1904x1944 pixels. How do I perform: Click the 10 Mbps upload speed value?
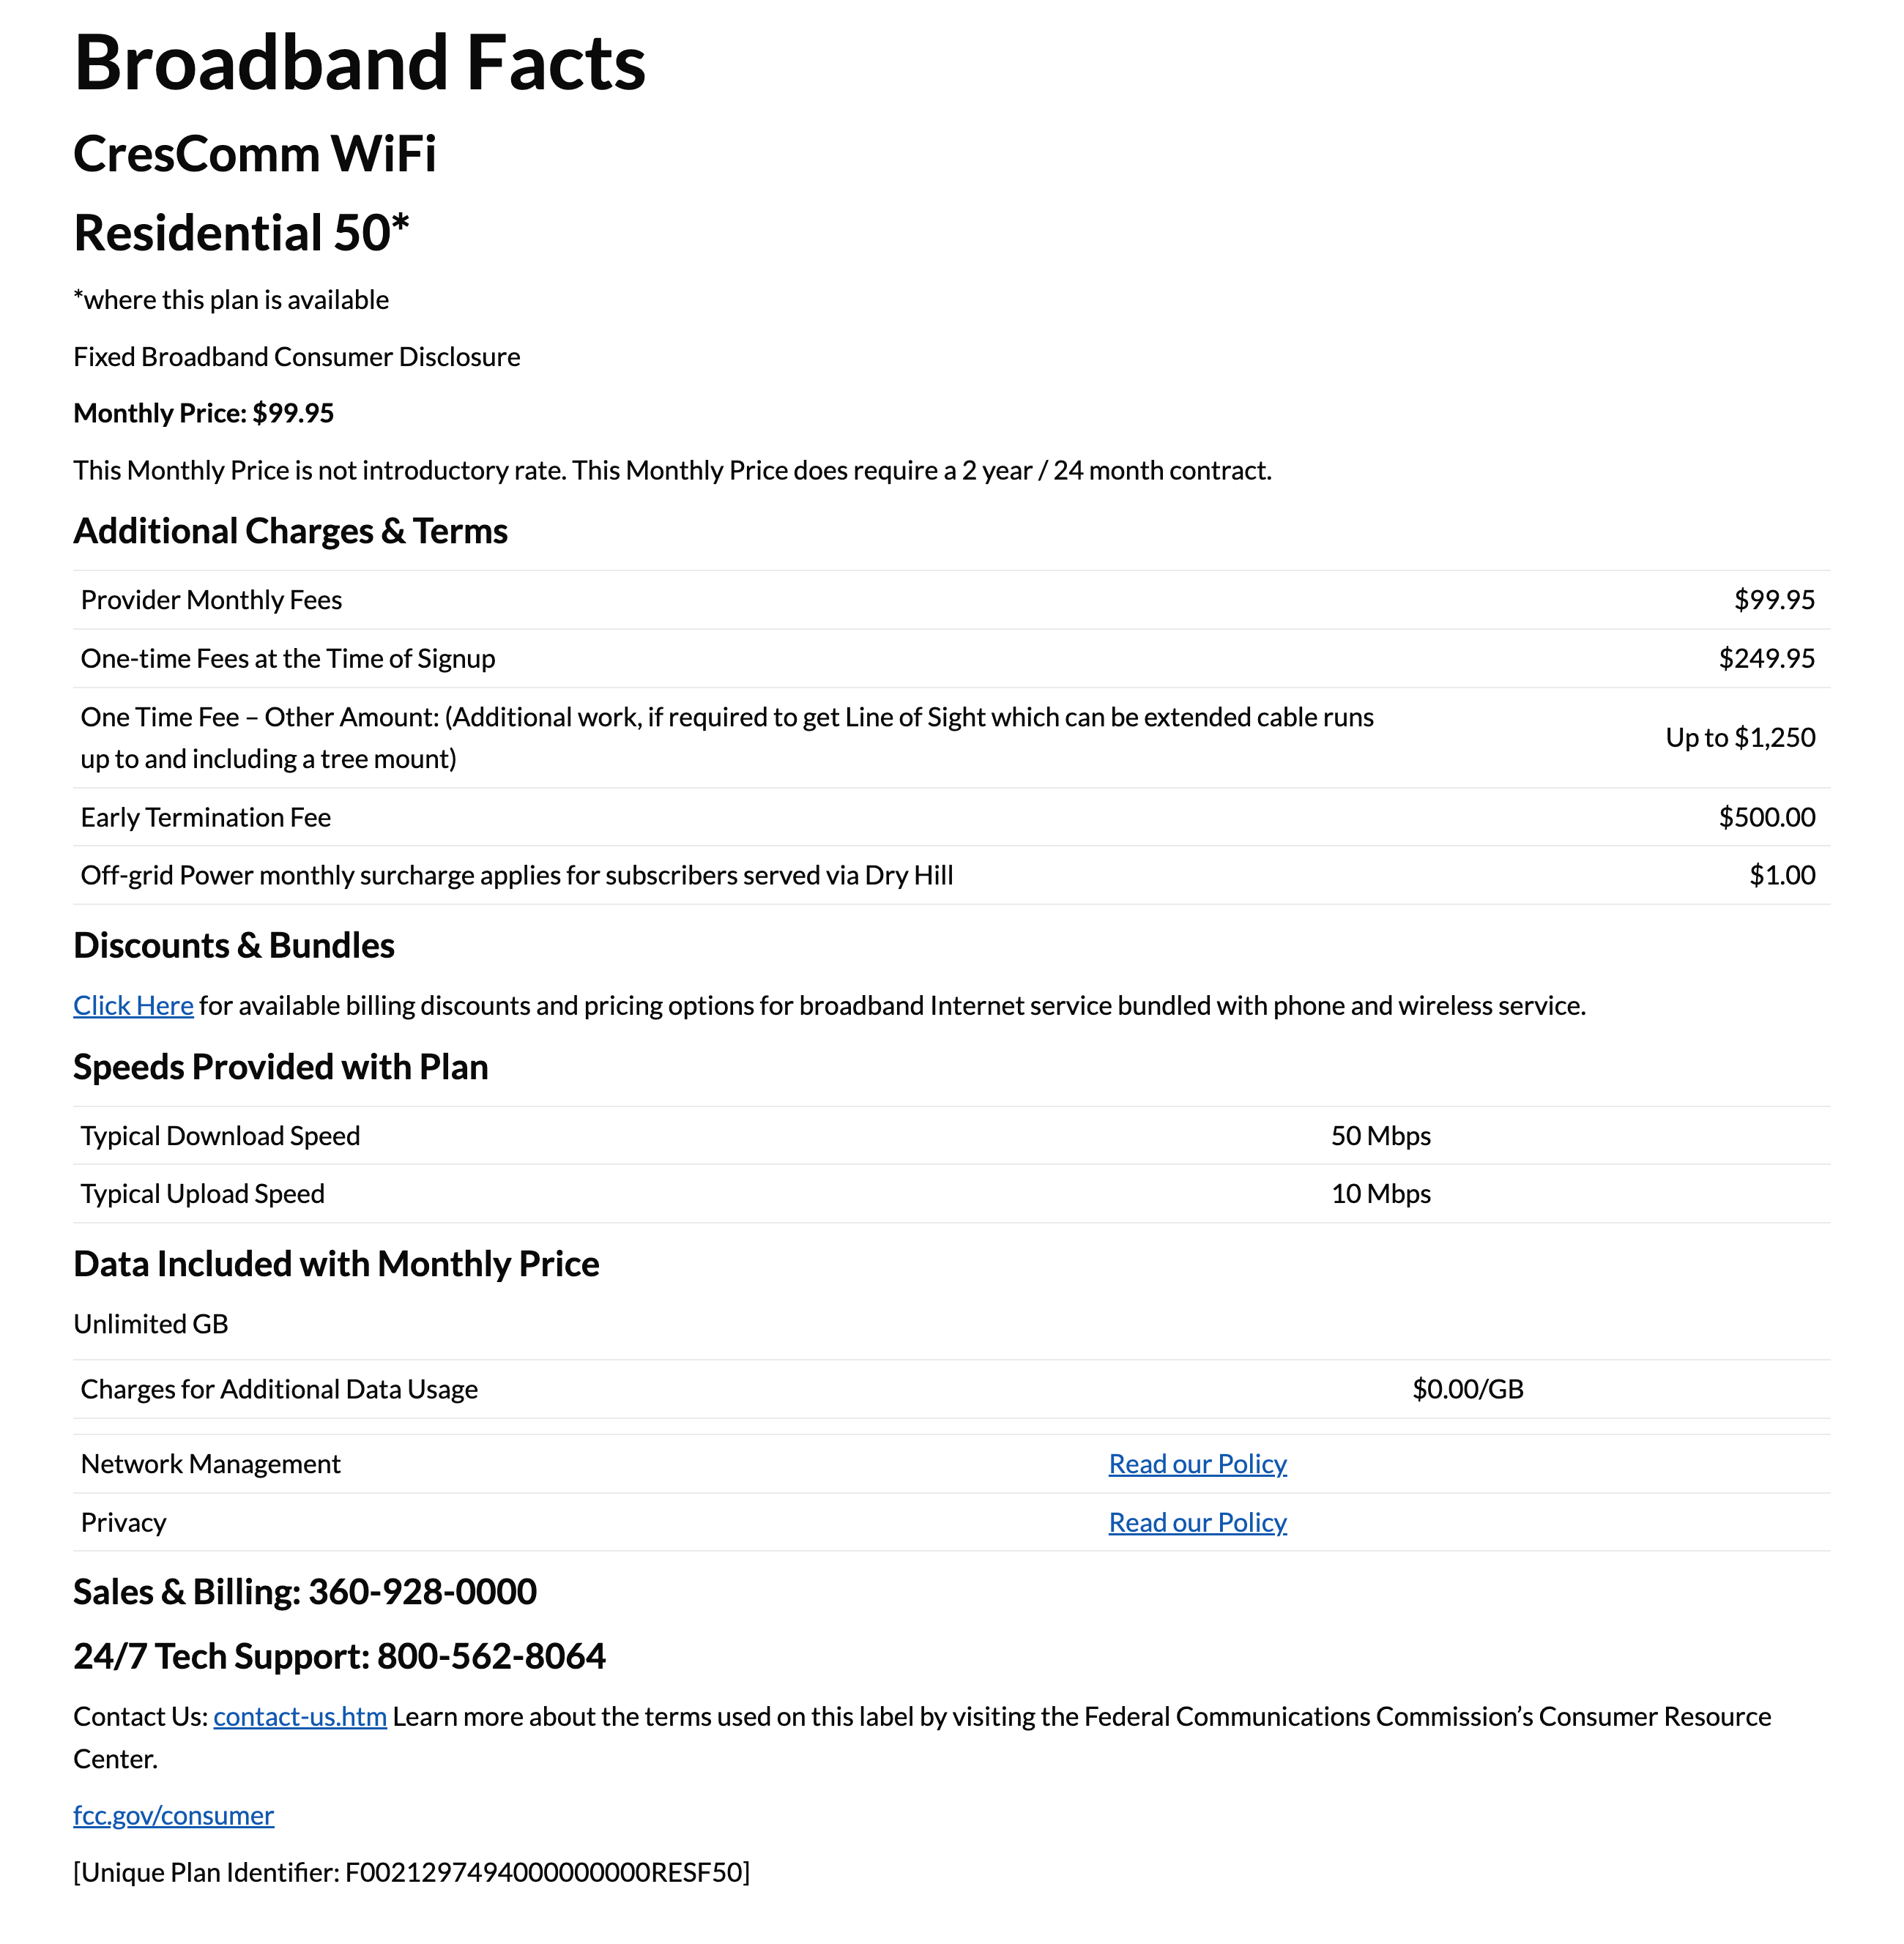(x=1380, y=1194)
